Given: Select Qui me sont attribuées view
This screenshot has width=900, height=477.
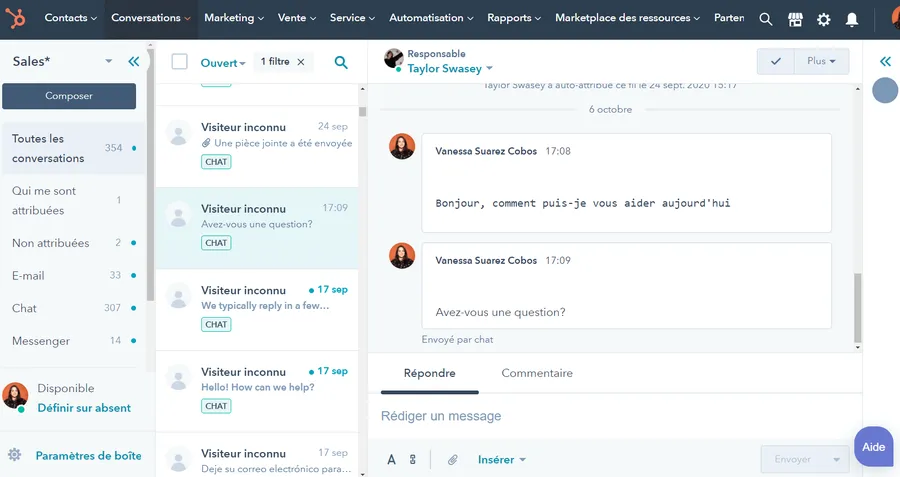Looking at the screenshot, I should pos(73,200).
